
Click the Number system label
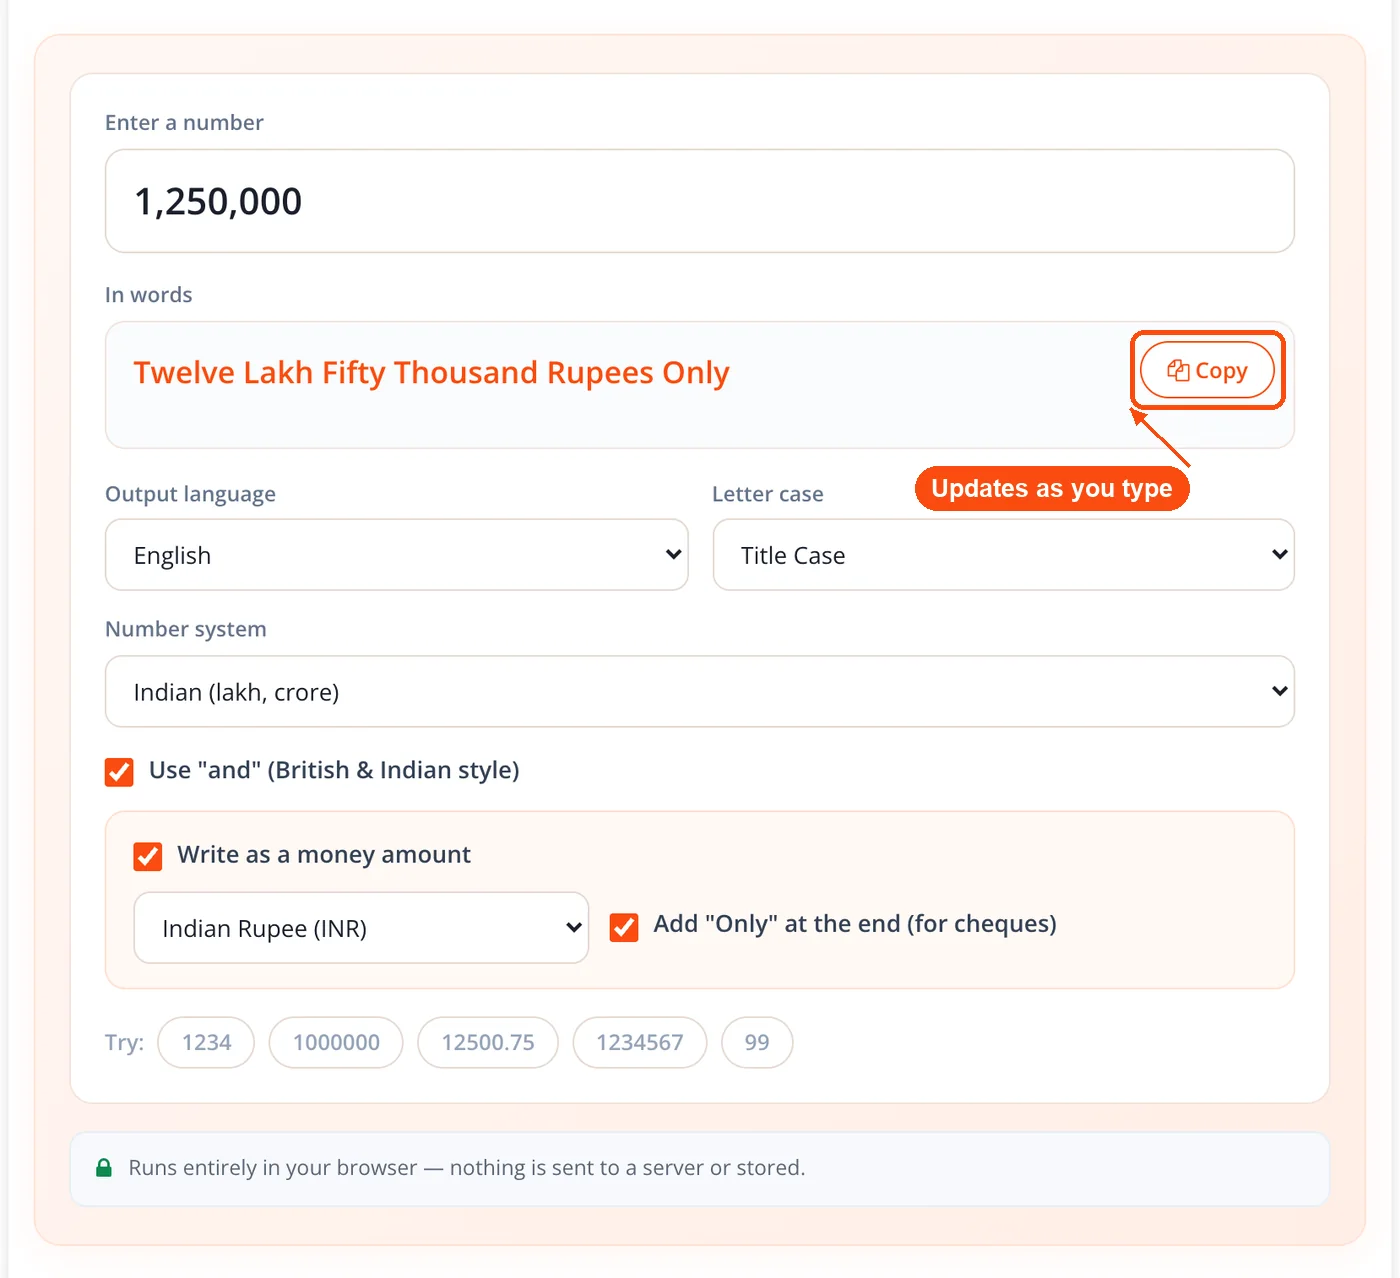[186, 629]
